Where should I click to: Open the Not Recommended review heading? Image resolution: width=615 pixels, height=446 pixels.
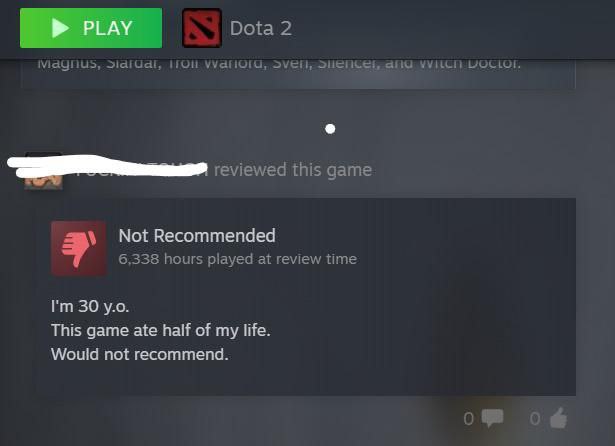click(197, 236)
